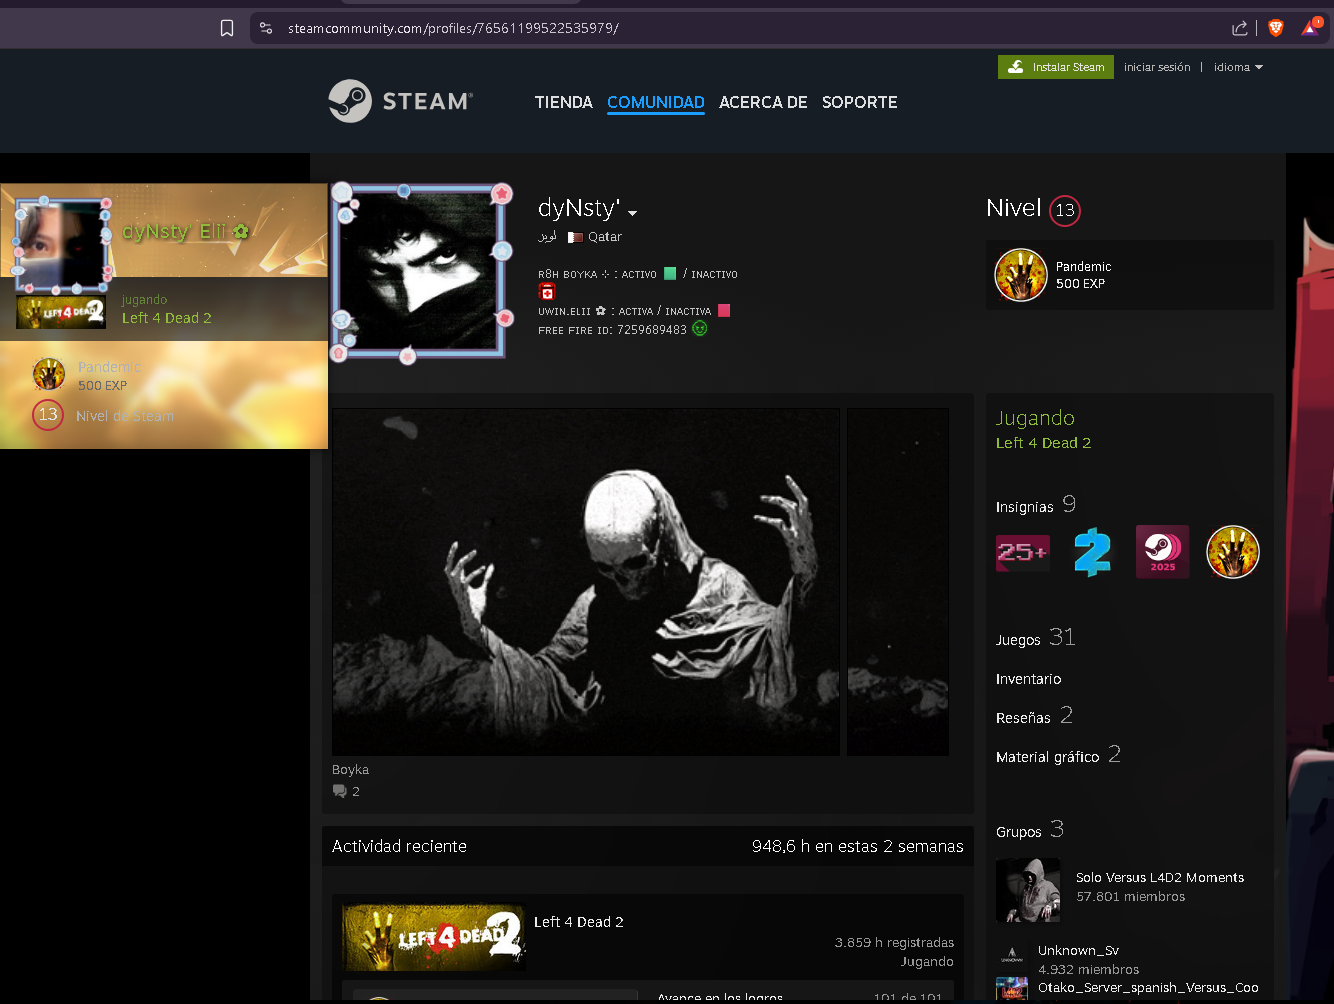Open the Boyka artwork showcase image
1334x1004 pixels.
(586, 582)
